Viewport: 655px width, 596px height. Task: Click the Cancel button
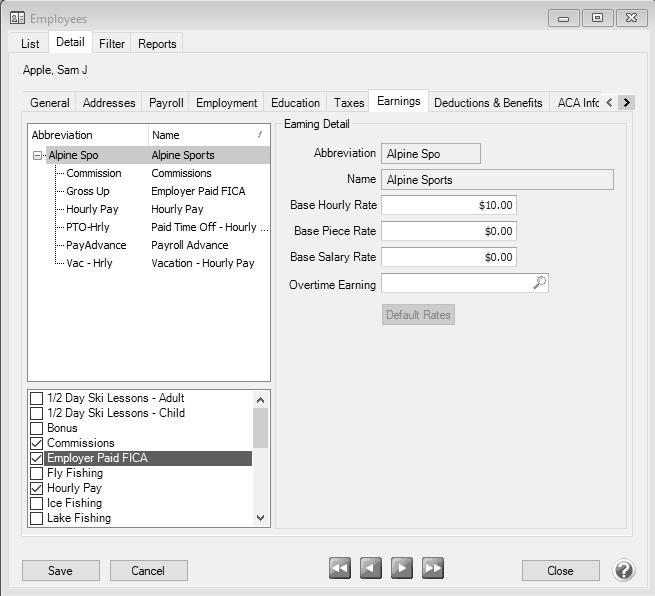(x=148, y=571)
